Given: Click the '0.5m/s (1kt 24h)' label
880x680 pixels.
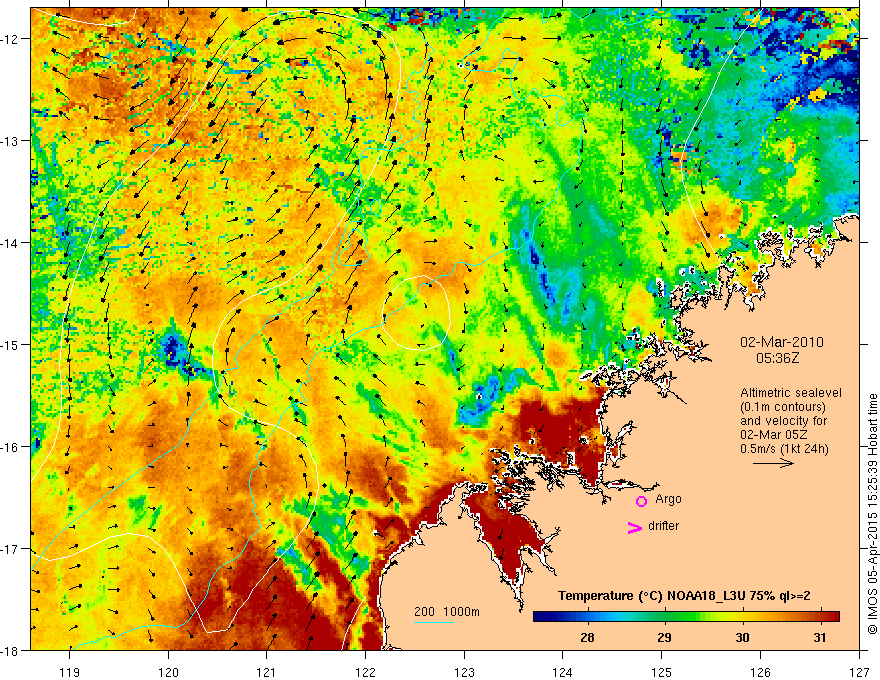Looking at the screenshot, I should click(x=784, y=449).
